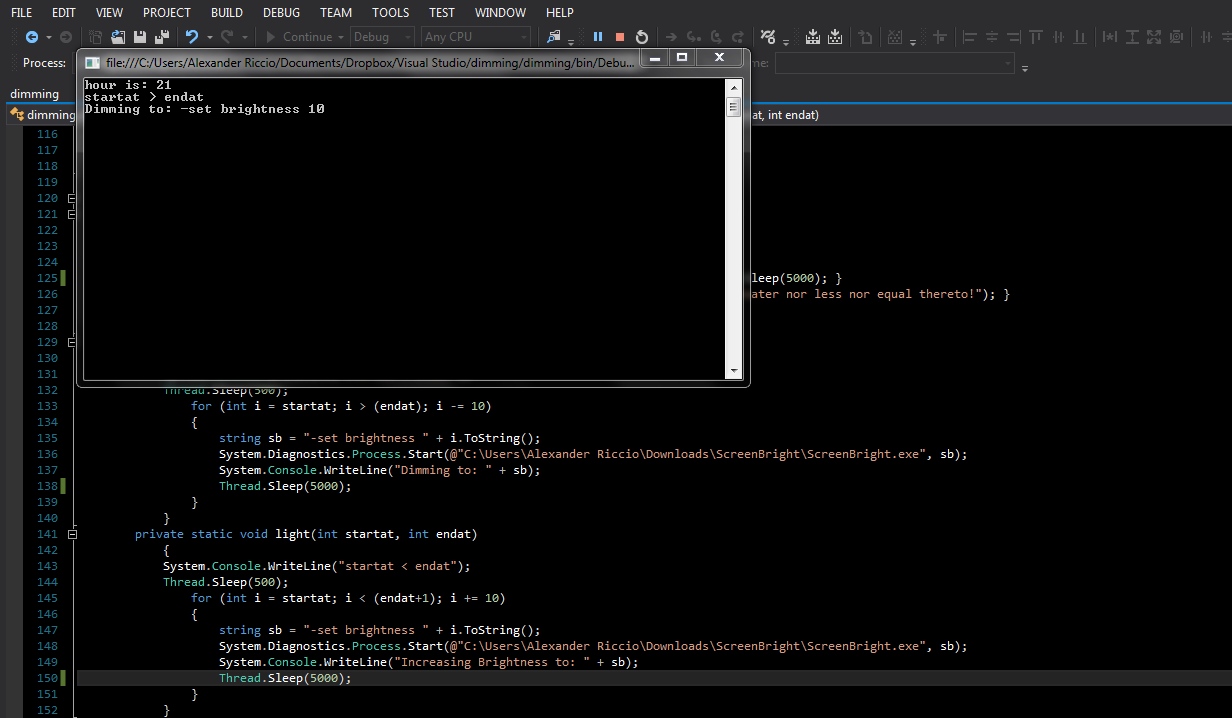Click console window scrollbar down arrow
The height and width of the screenshot is (718, 1232).
coord(734,371)
